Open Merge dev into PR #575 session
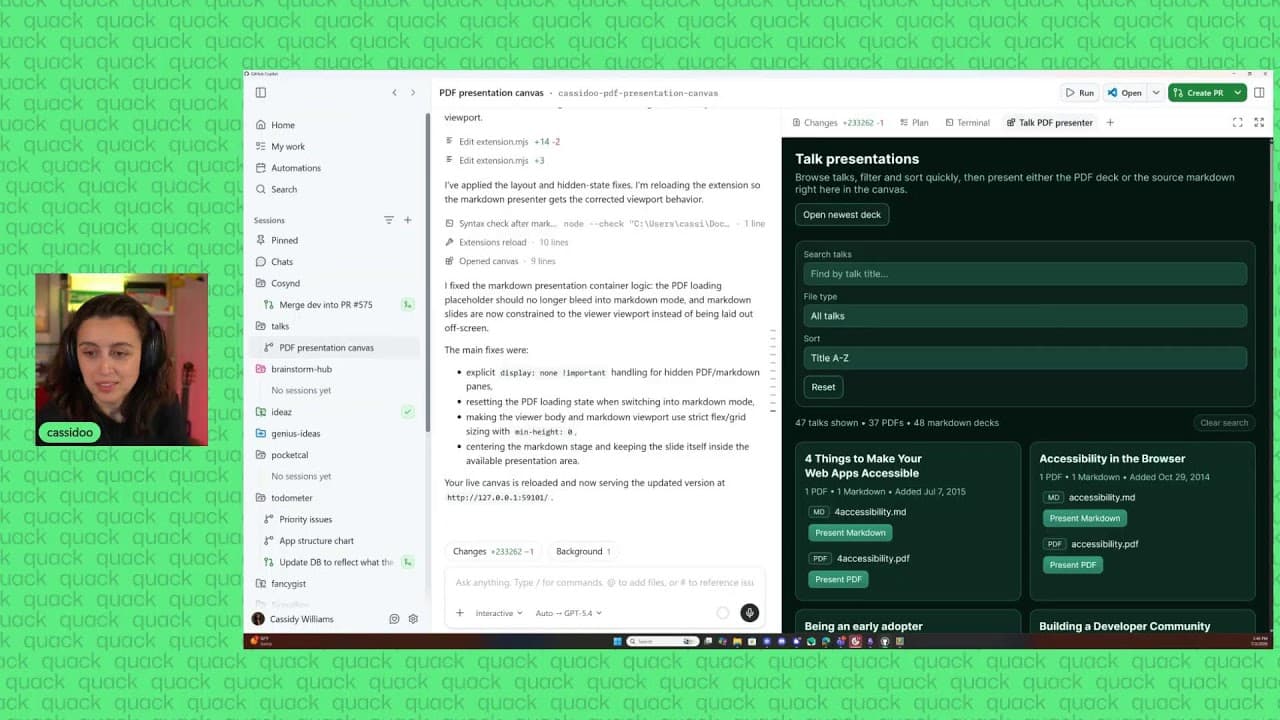 [x=326, y=305]
